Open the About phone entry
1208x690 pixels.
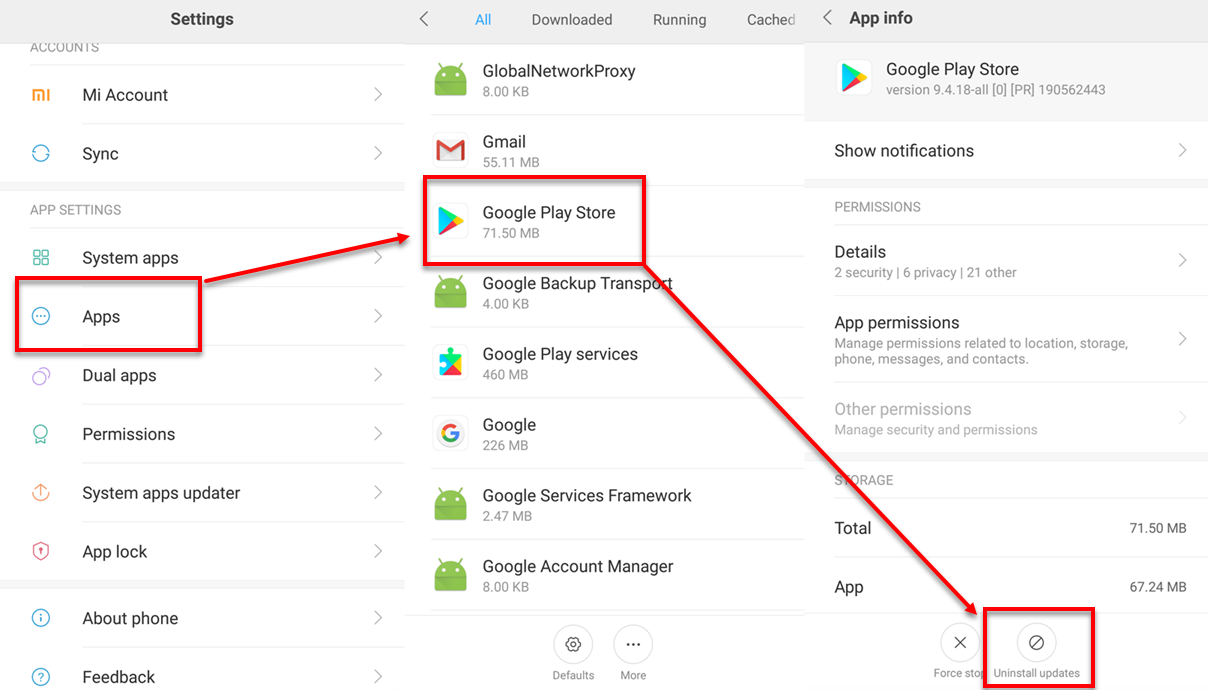point(130,619)
